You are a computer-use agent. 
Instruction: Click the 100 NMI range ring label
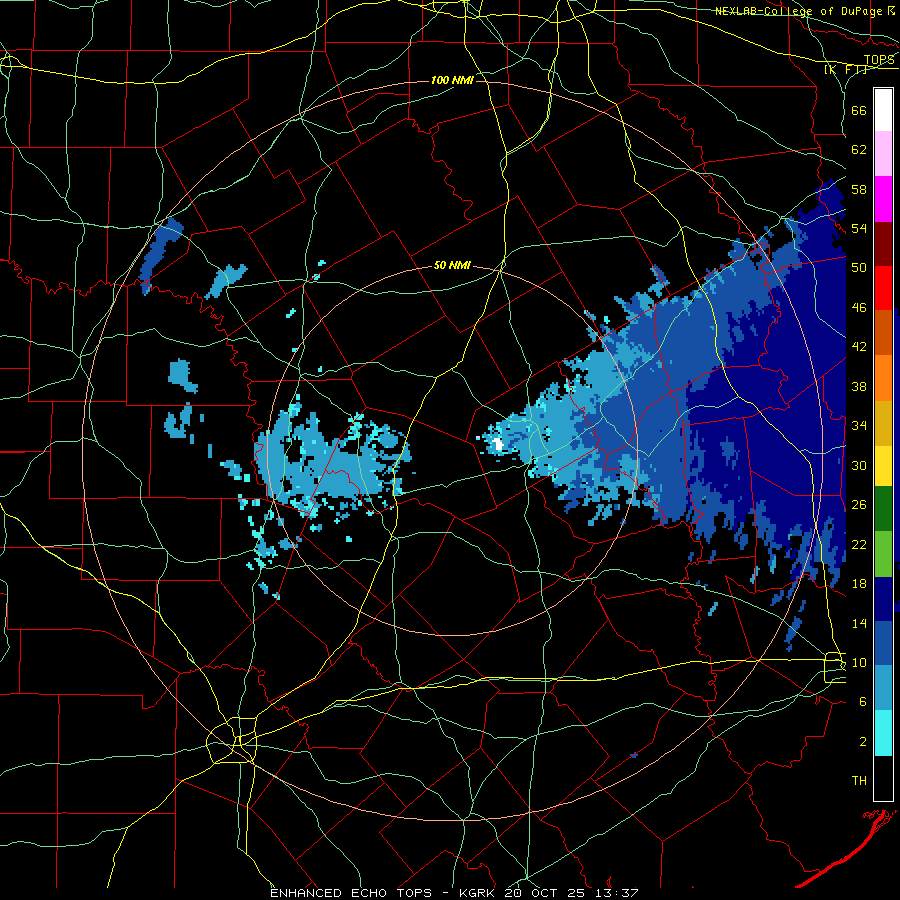(x=452, y=80)
